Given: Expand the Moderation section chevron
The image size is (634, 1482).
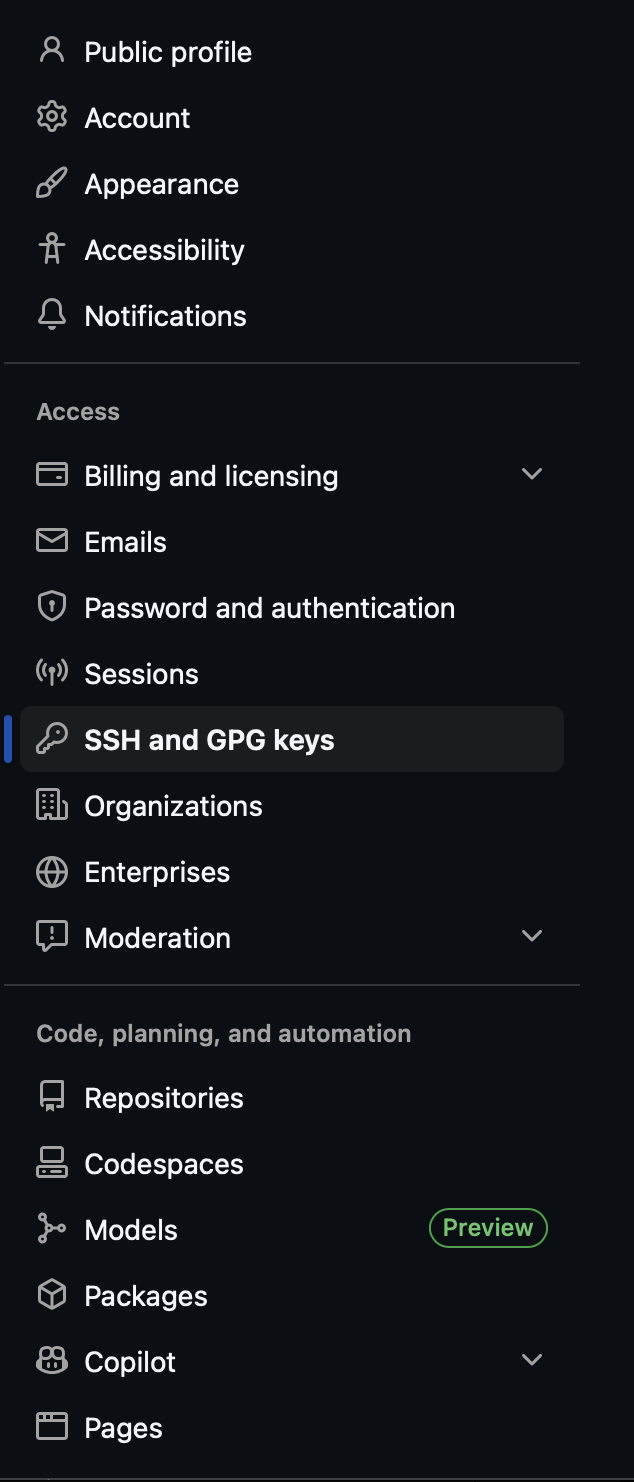Looking at the screenshot, I should point(532,936).
